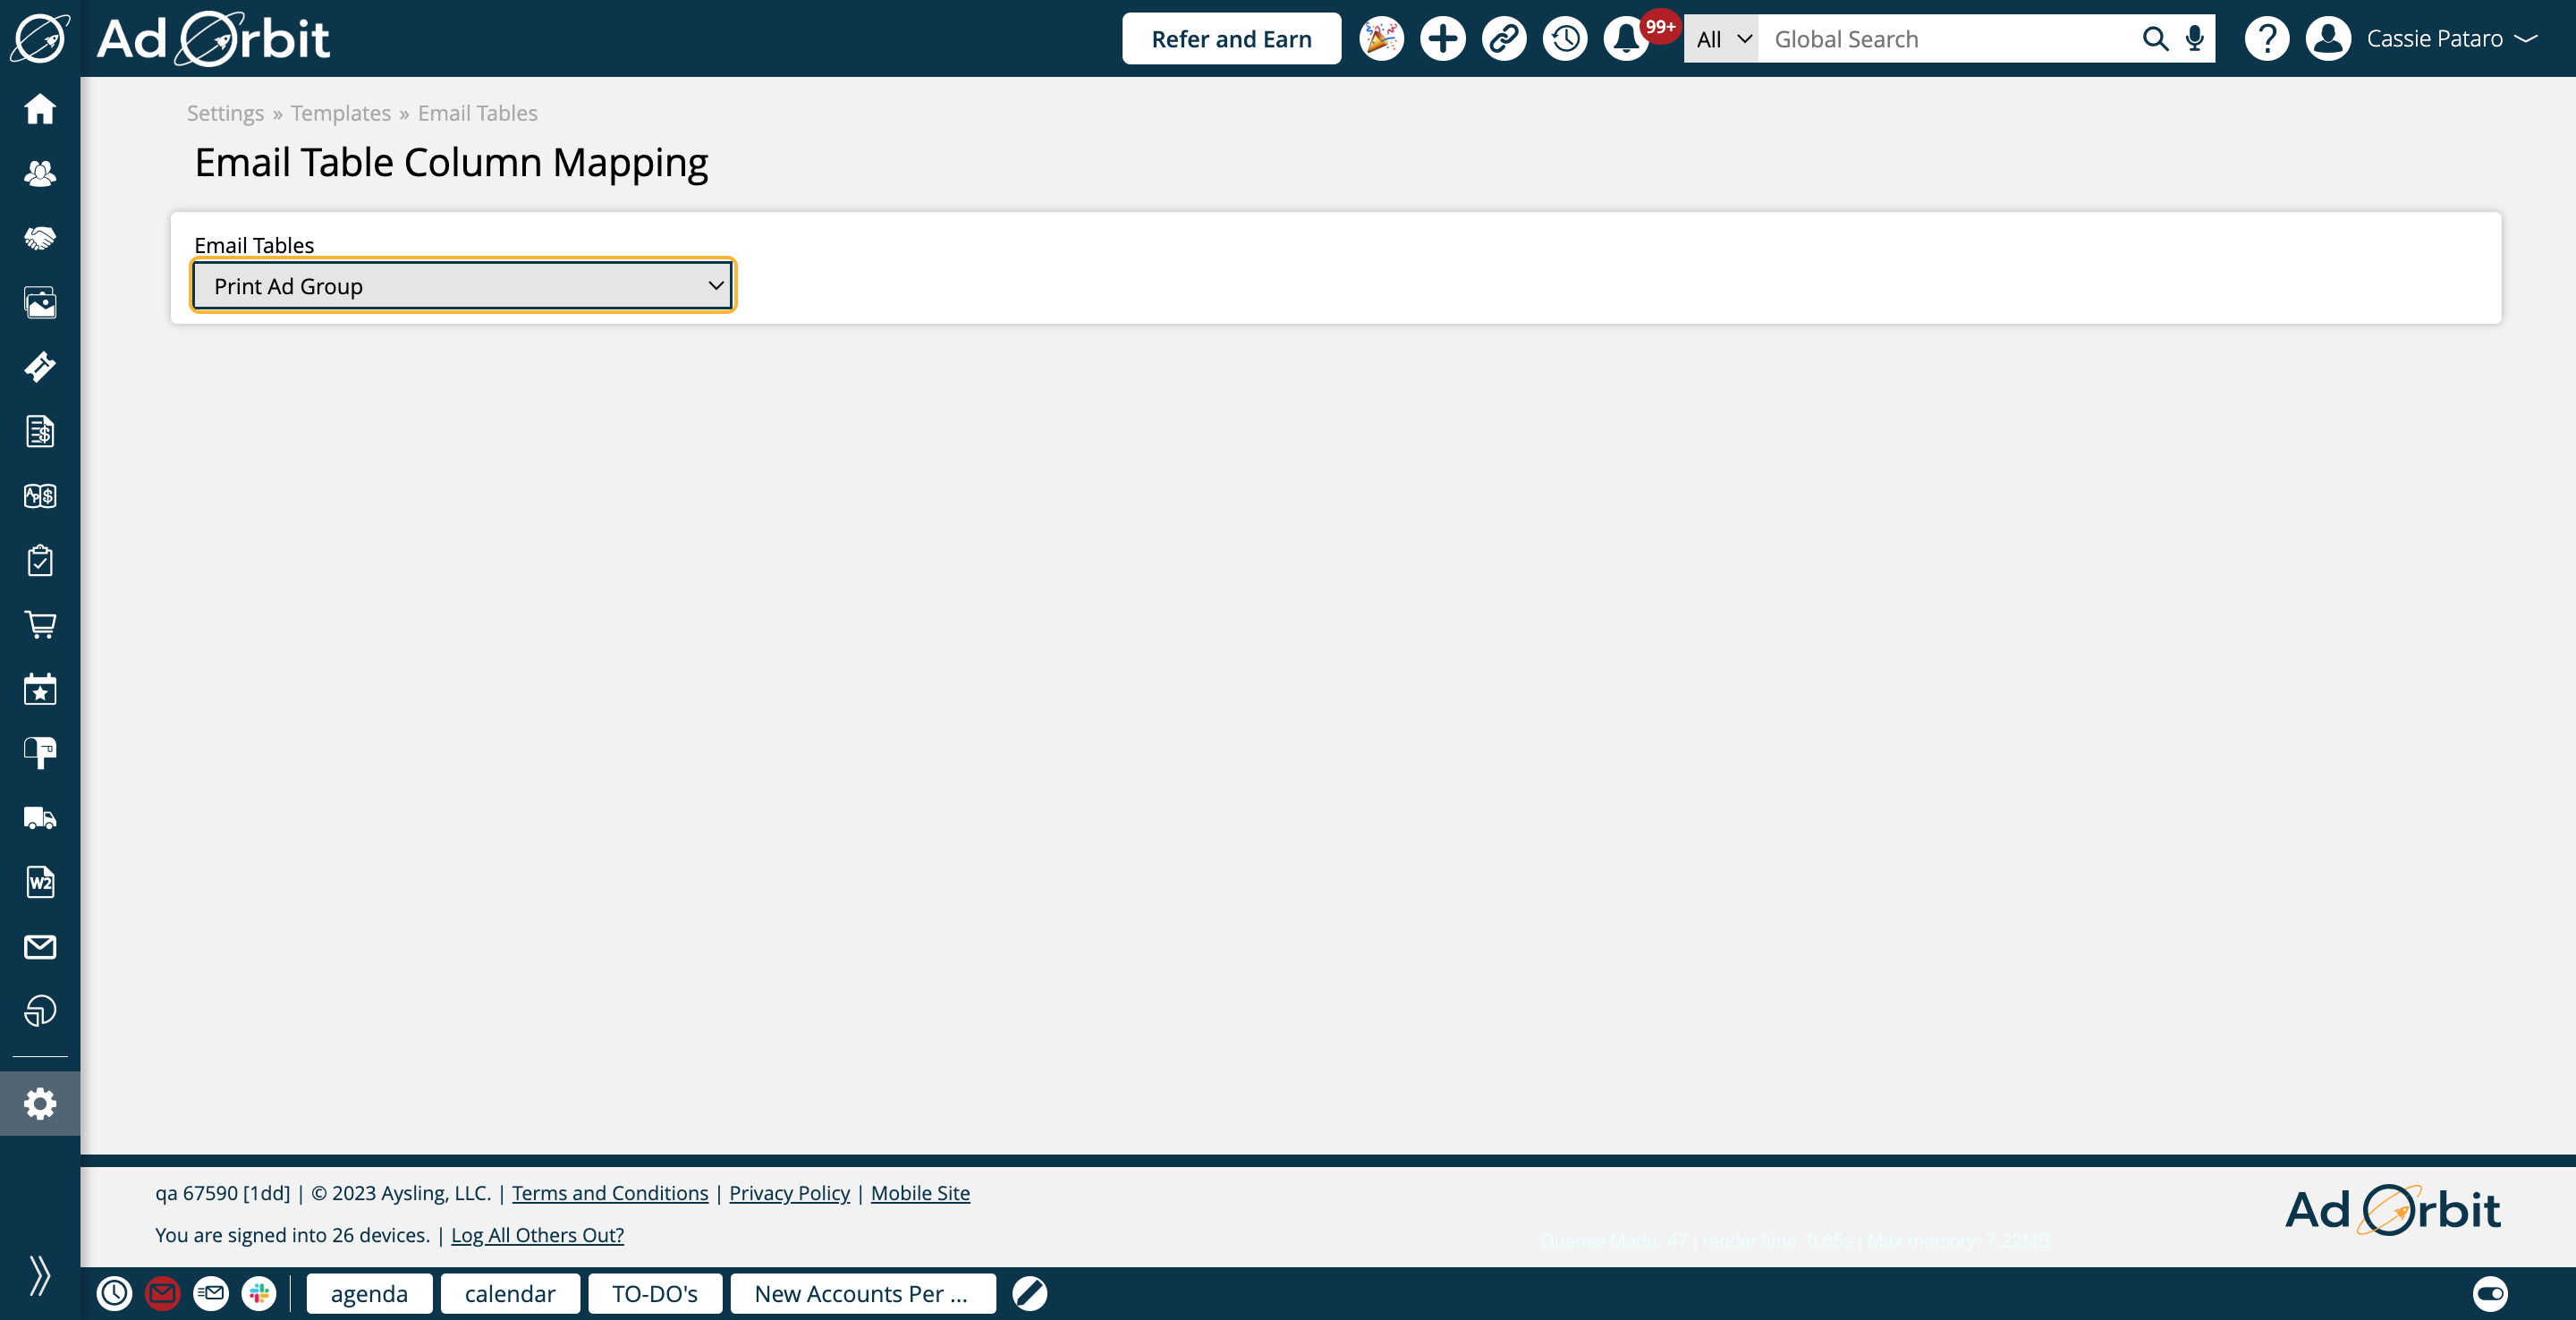This screenshot has width=2576, height=1320.
Task: Click the delivery truck sidebar icon
Action: pyautogui.click(x=40, y=818)
